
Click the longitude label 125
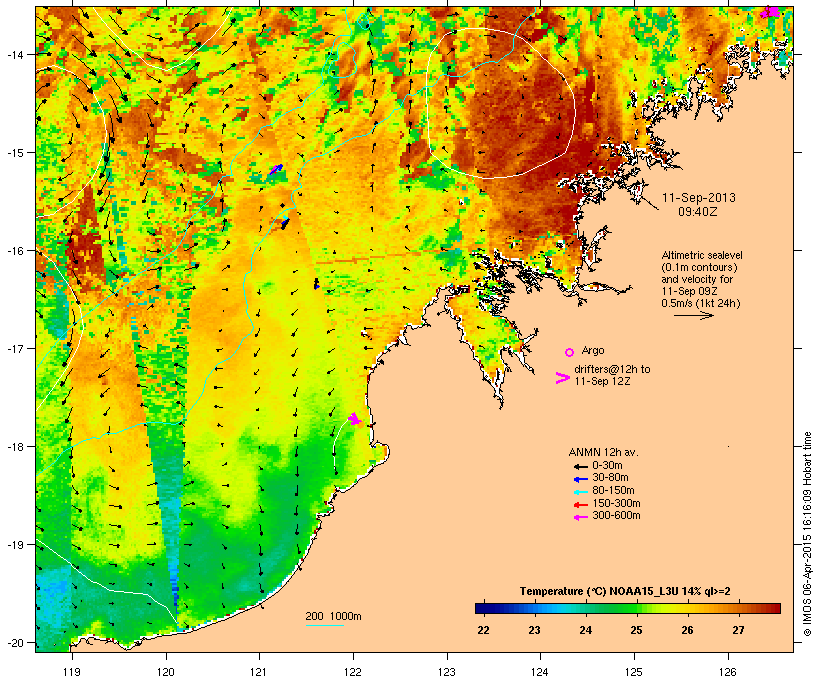coord(634,672)
